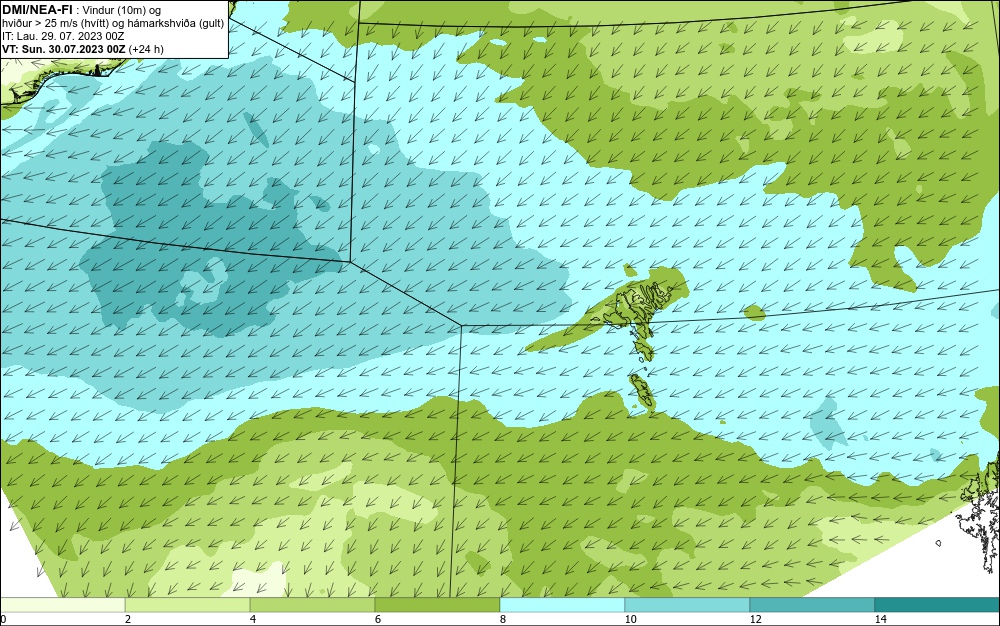Click the southernmost Faroe island (Suðuroy)
Image resolution: width=1000 pixels, height=626 pixels.
[x=643, y=391]
